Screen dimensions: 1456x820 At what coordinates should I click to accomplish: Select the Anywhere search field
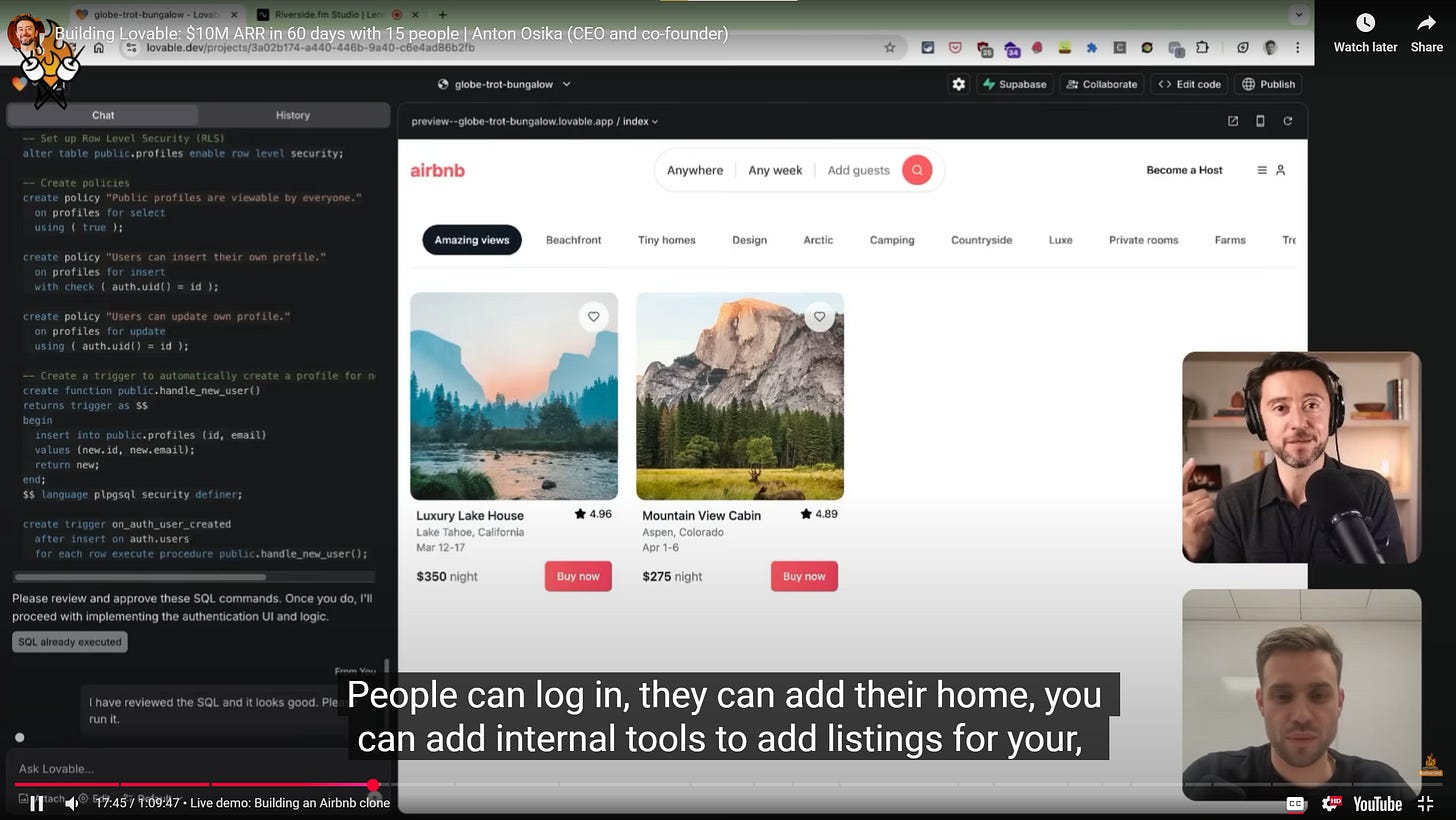click(x=695, y=170)
